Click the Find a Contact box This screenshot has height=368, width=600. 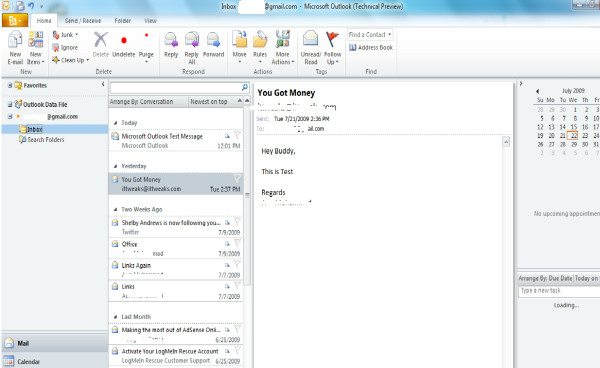pos(370,35)
